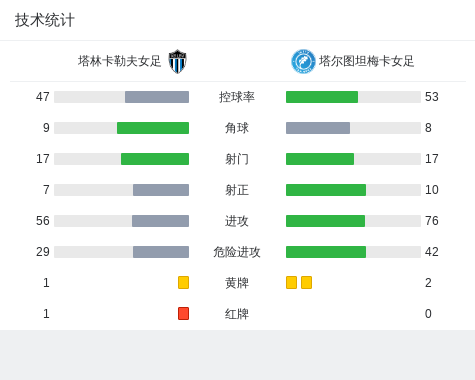Click the first away yellow card icon
Viewport: 475px width, 380px height.
291,282
